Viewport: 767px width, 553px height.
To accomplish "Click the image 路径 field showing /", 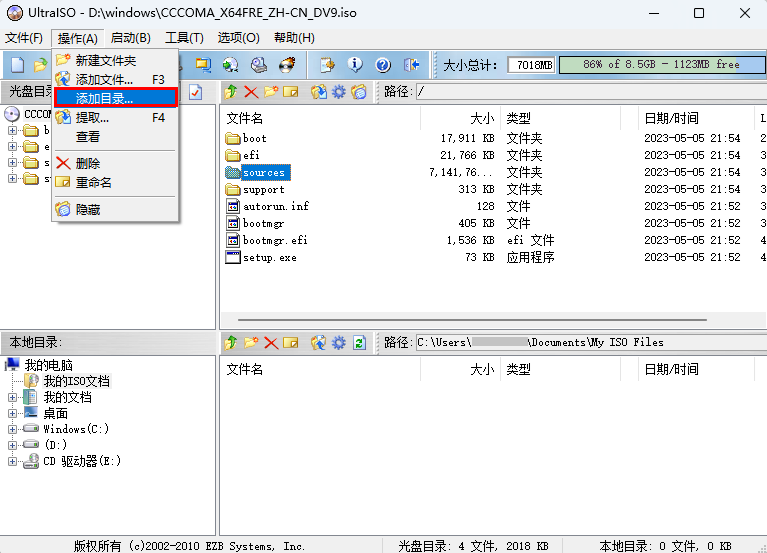I will click(x=591, y=91).
